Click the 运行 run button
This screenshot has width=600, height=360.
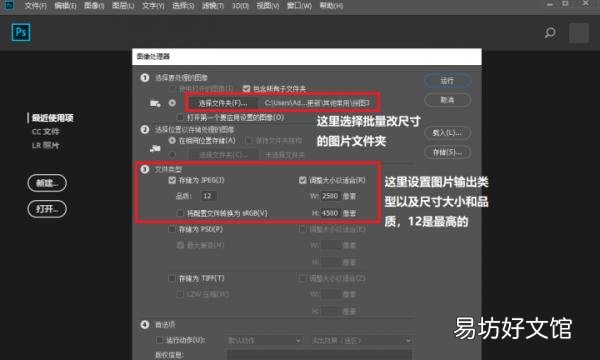447,81
